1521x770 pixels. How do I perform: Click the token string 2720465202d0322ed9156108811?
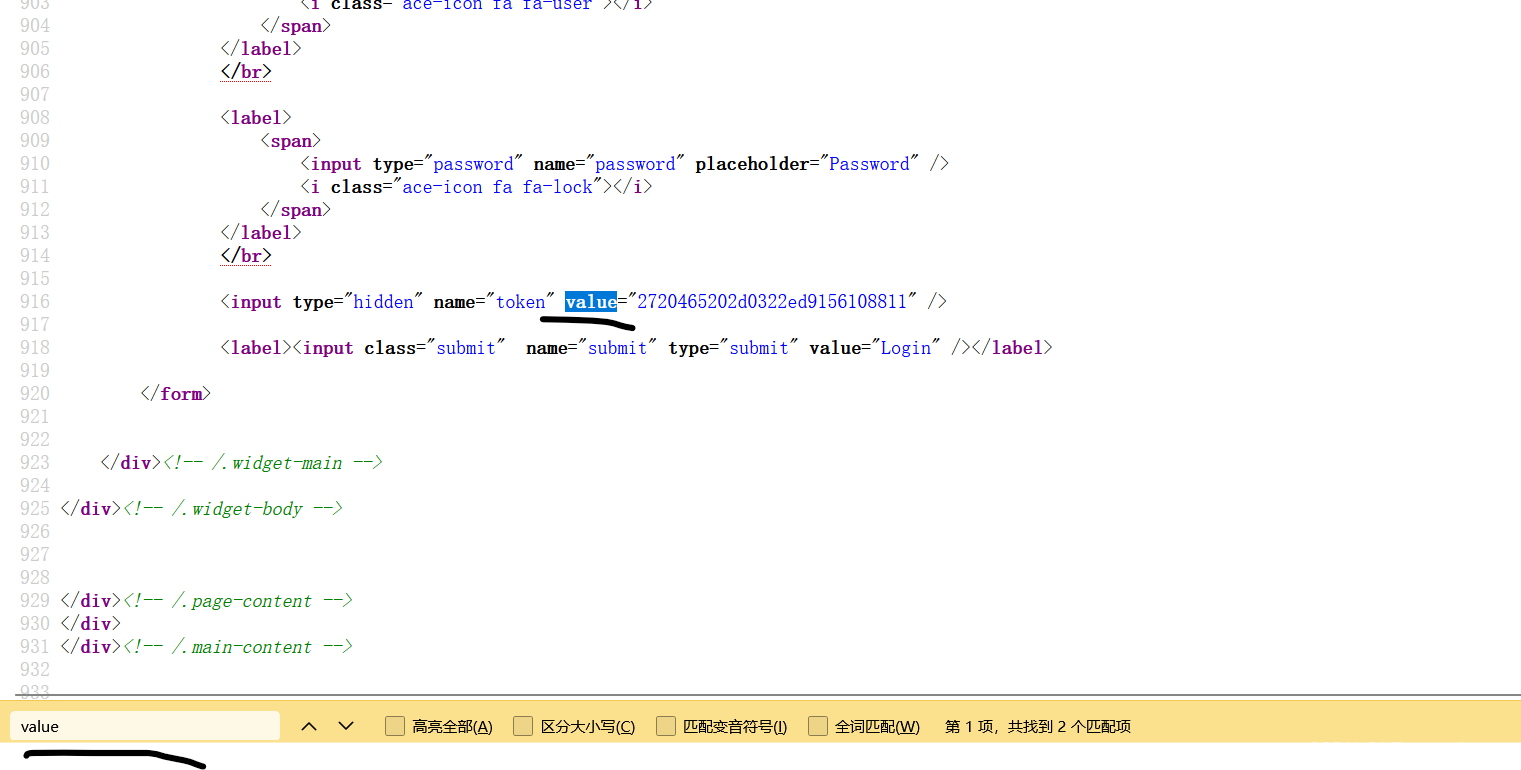(772, 302)
